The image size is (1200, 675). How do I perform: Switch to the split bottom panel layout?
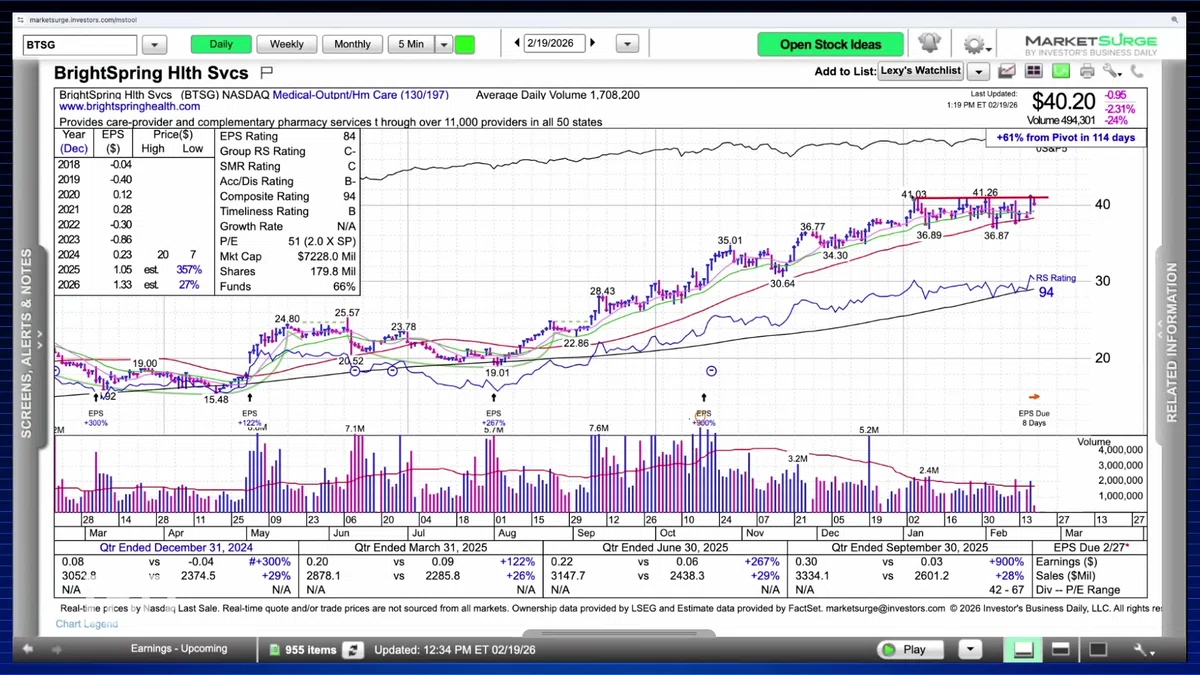(1061, 650)
